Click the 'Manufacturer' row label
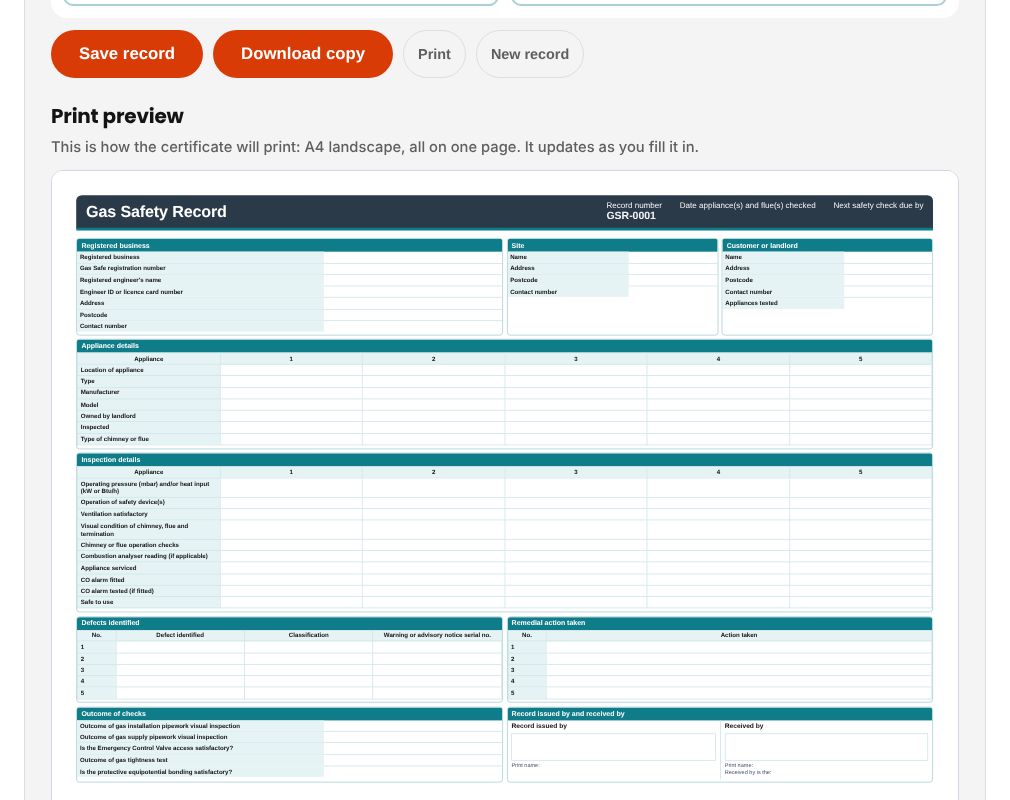The width and height of the screenshot is (1010, 800). pos(100,392)
